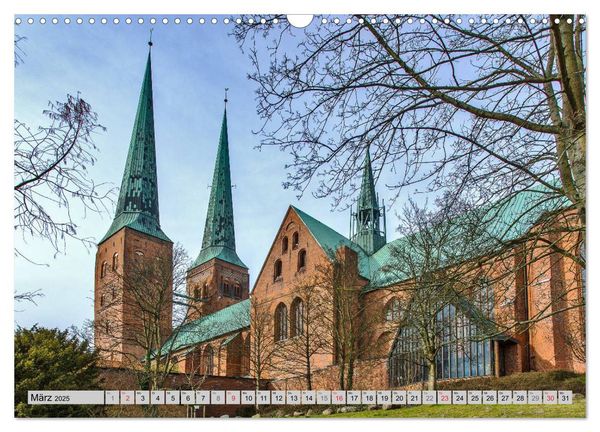Select day 8 in the calendar strip
600x432 pixels.
coord(218,398)
